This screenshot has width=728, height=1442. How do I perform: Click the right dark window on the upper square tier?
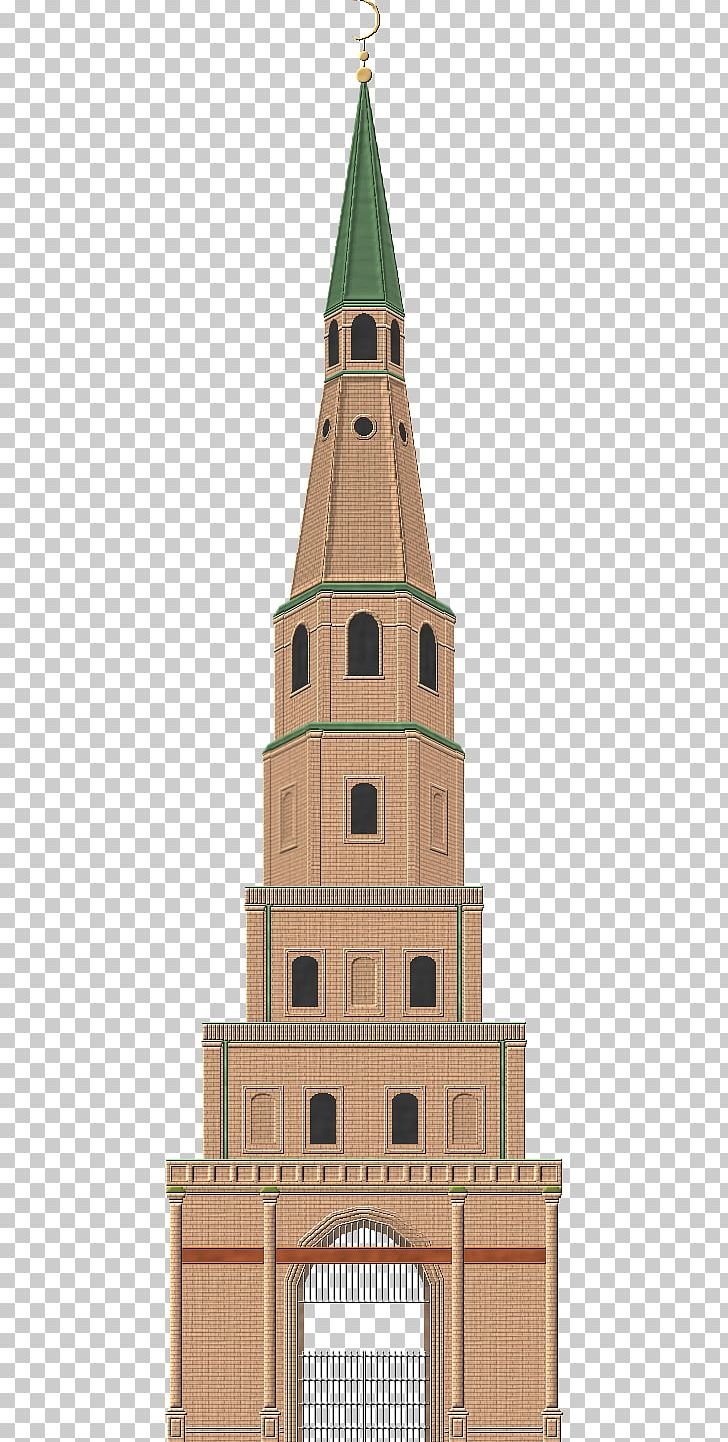tap(422, 982)
